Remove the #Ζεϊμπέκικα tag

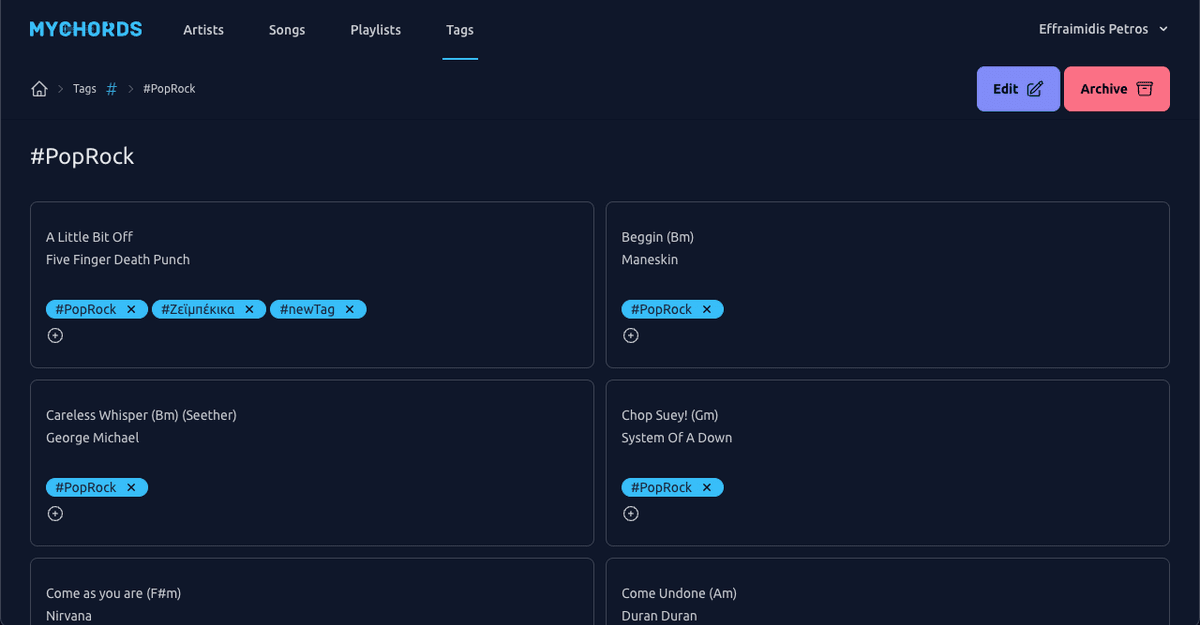pos(249,309)
